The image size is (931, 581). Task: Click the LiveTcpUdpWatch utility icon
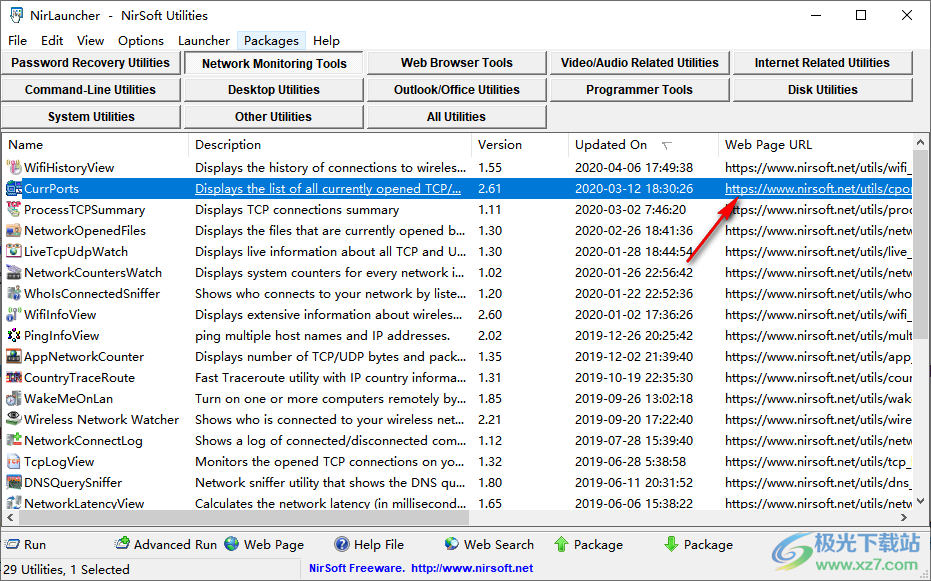coord(13,252)
